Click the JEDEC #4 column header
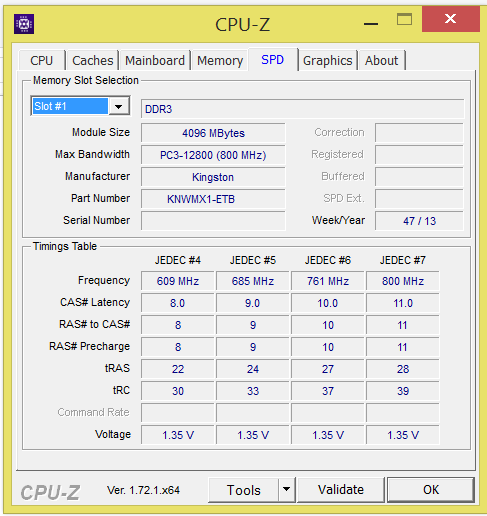The width and height of the screenshot is (487, 516). (x=178, y=260)
